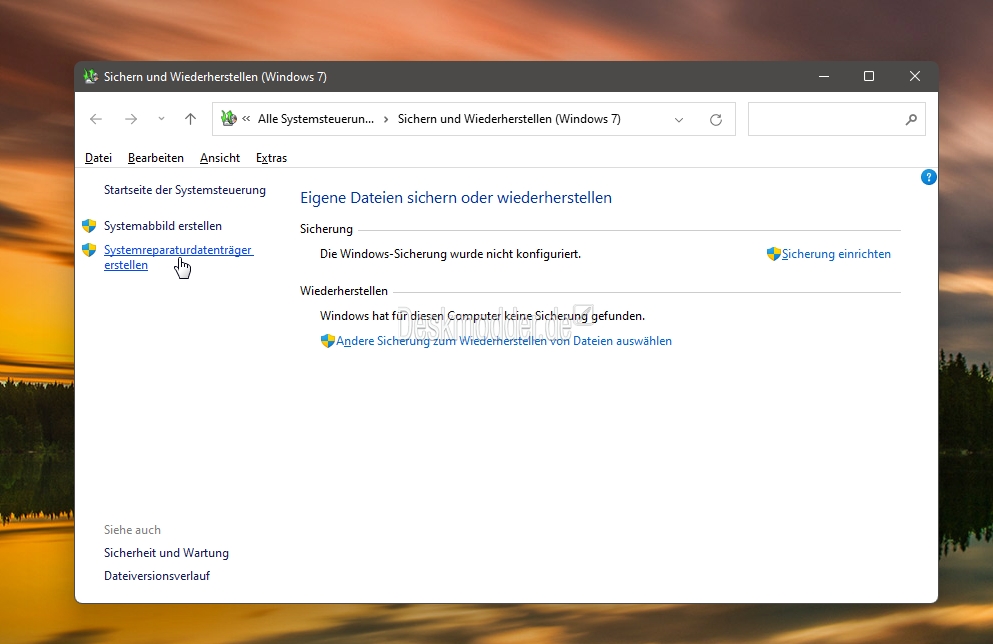This screenshot has width=993, height=644.
Task: Click the back navigation arrow
Action: point(96,119)
